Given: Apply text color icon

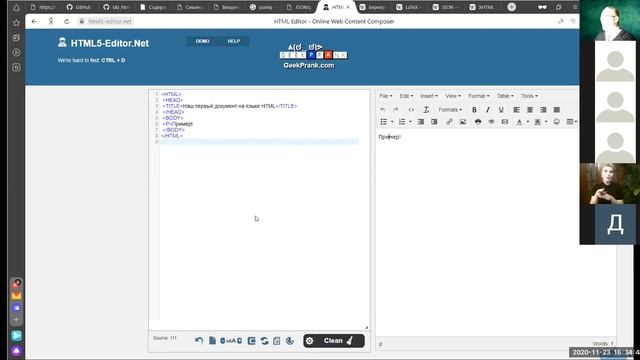Looking at the screenshot, I should (519, 122).
